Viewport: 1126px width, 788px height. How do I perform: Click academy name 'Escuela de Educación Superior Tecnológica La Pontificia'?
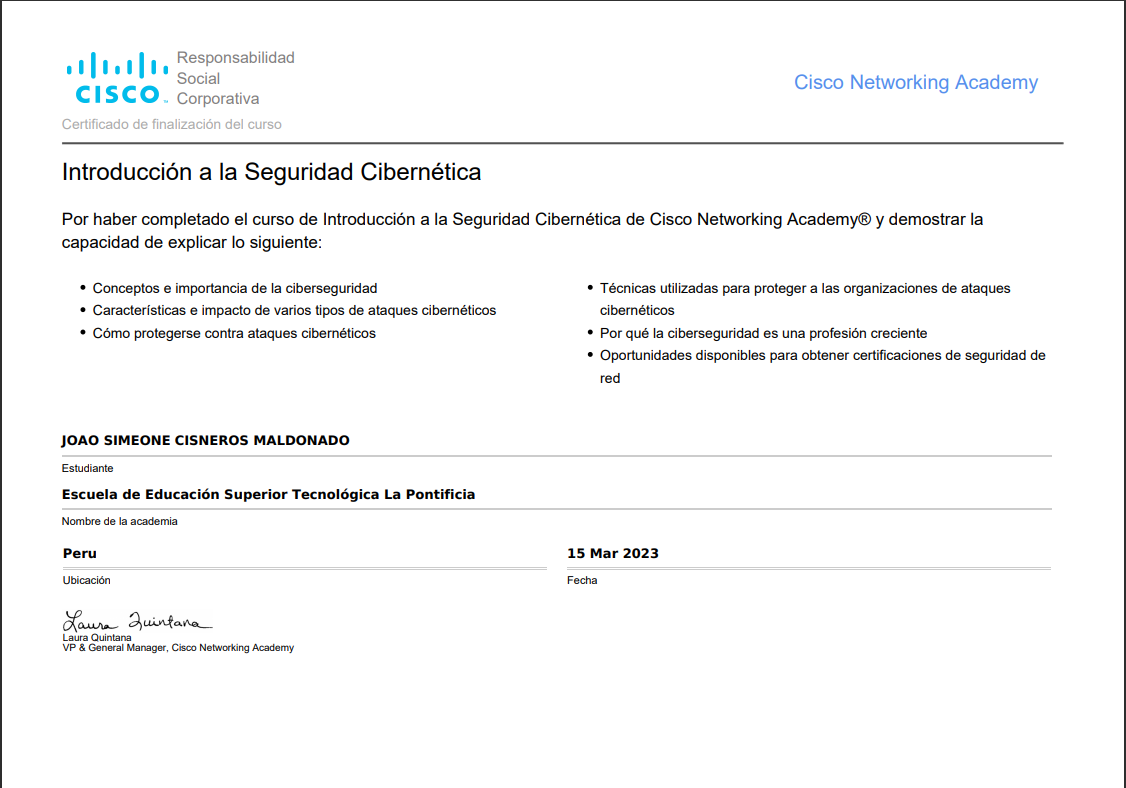269,494
